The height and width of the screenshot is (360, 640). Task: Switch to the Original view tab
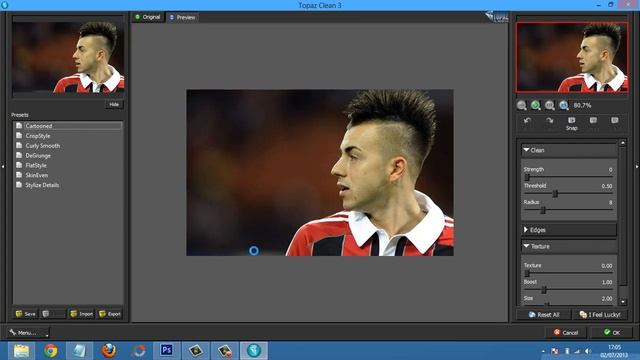[148, 17]
